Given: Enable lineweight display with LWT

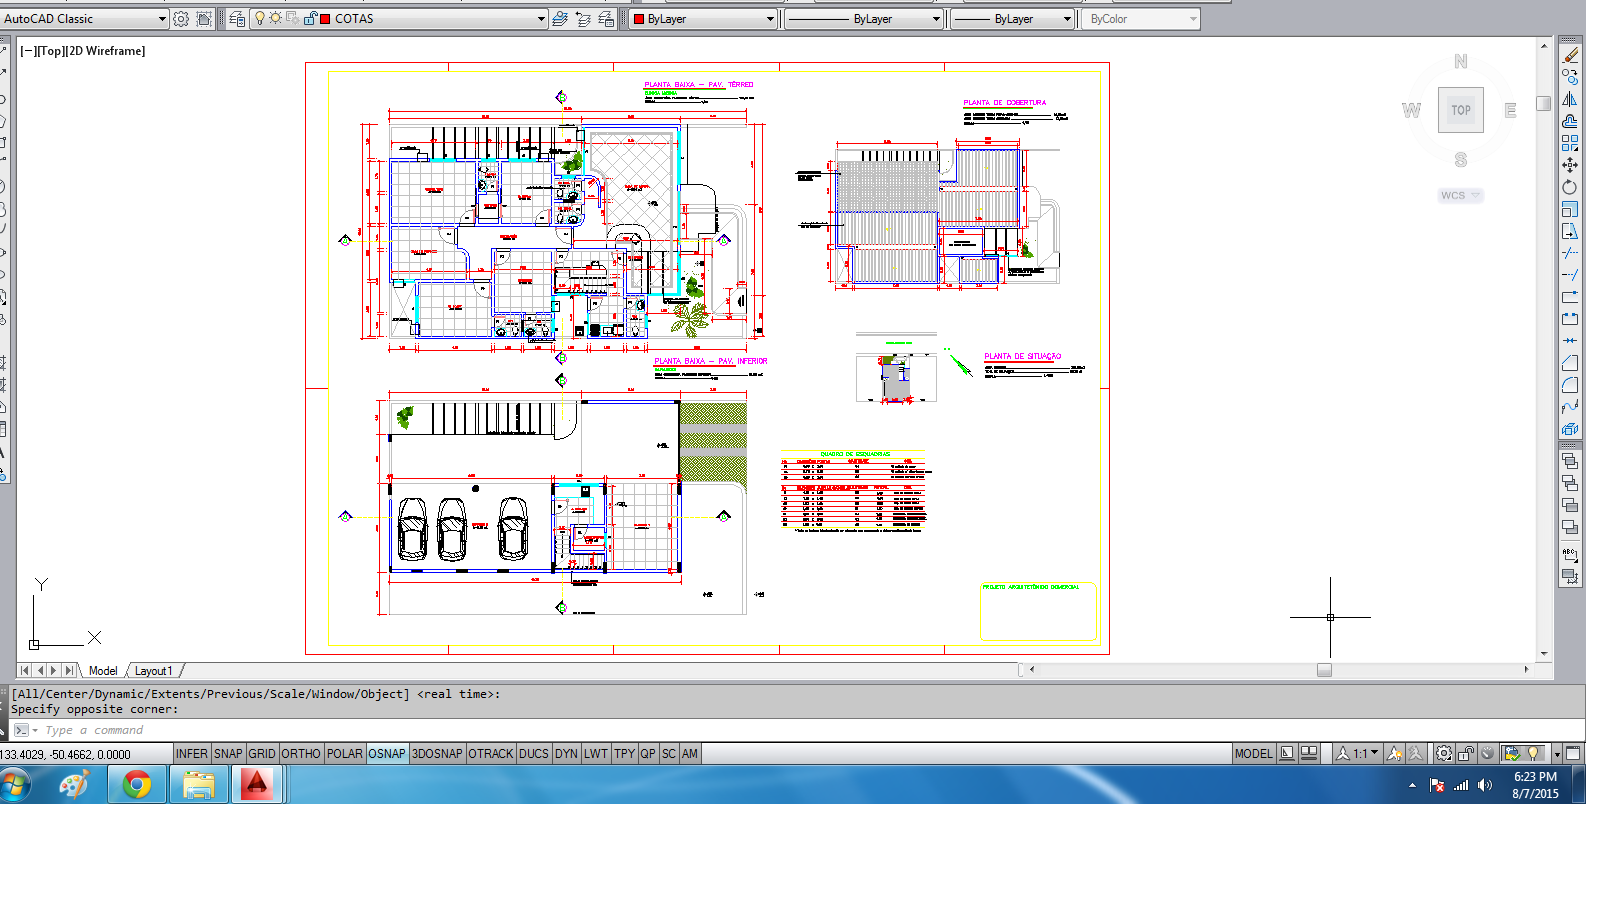Looking at the screenshot, I should tap(596, 753).
